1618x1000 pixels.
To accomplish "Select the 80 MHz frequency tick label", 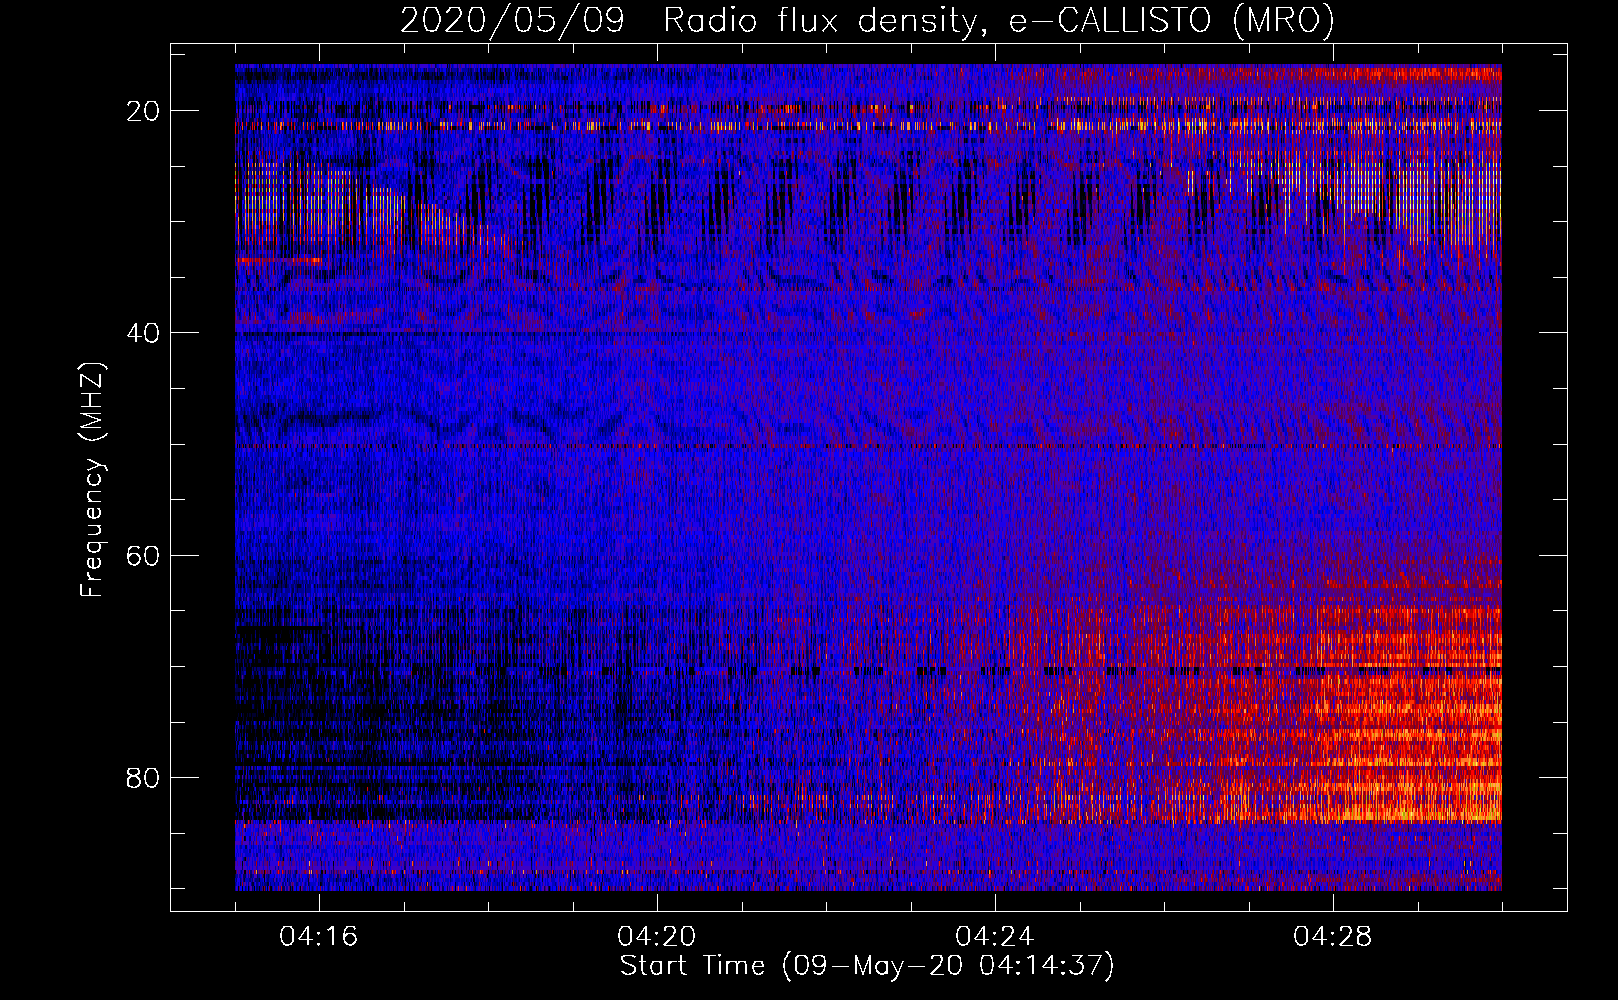I will 143,778.
